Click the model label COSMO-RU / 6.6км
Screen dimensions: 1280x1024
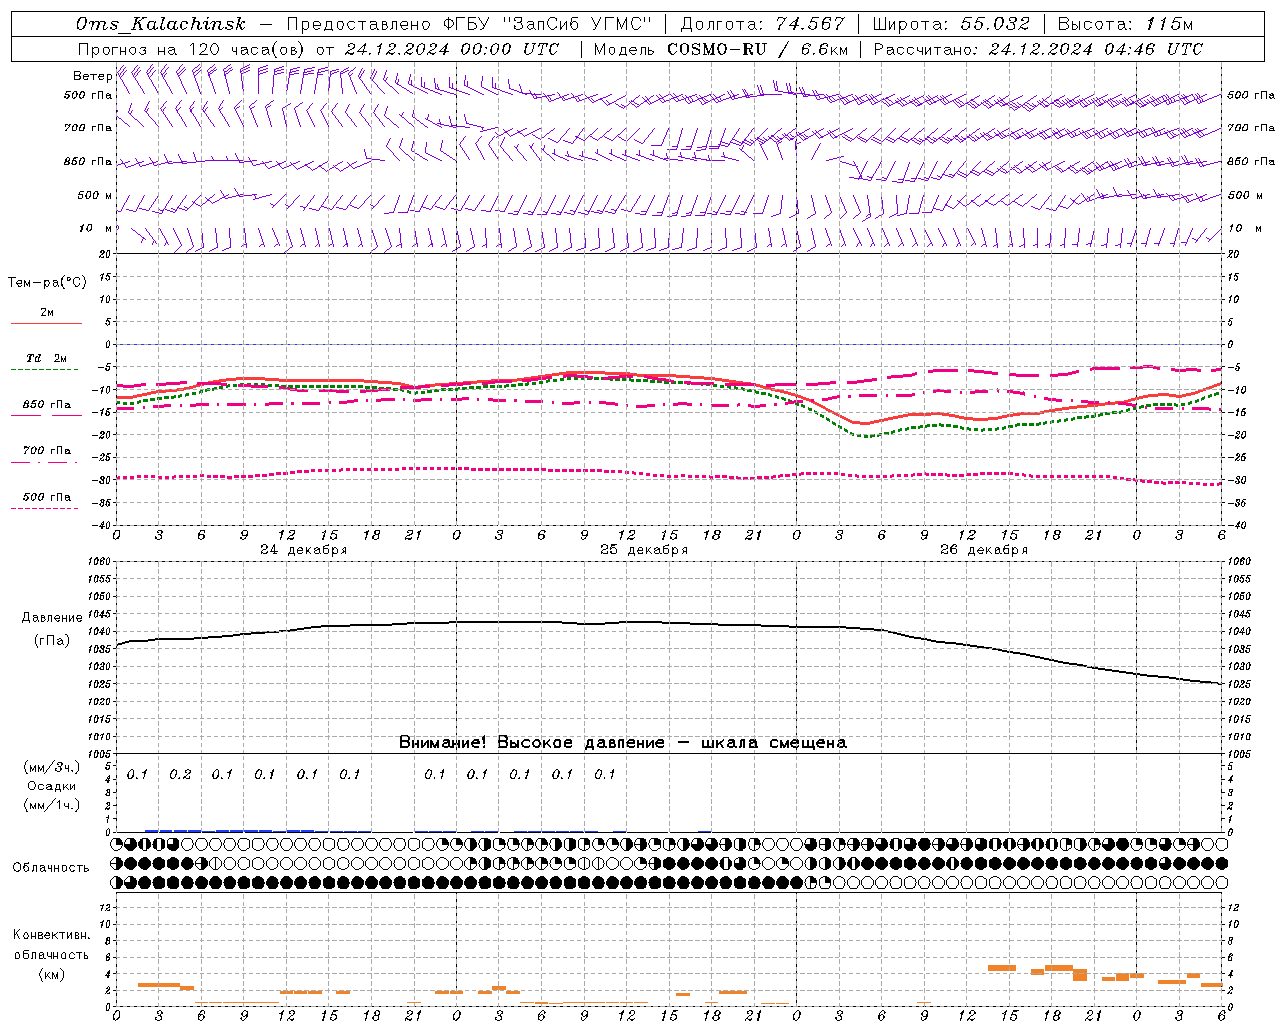tap(758, 49)
